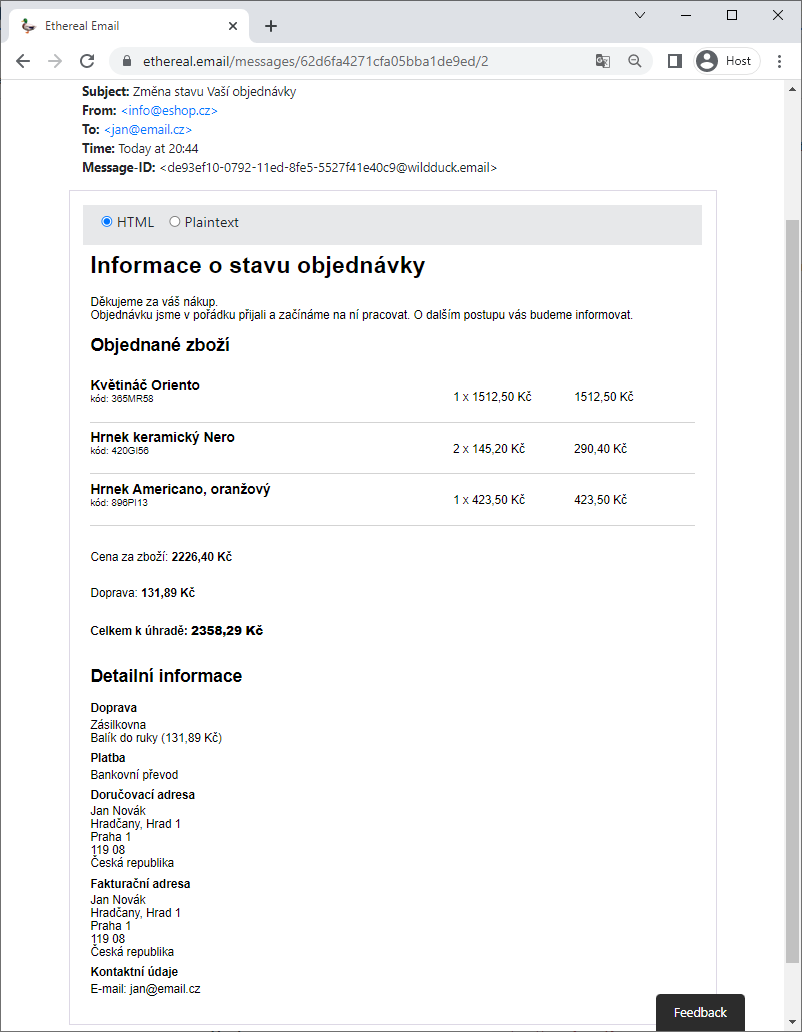
Task: Click the product code 896PI13
Action: (x=130, y=503)
